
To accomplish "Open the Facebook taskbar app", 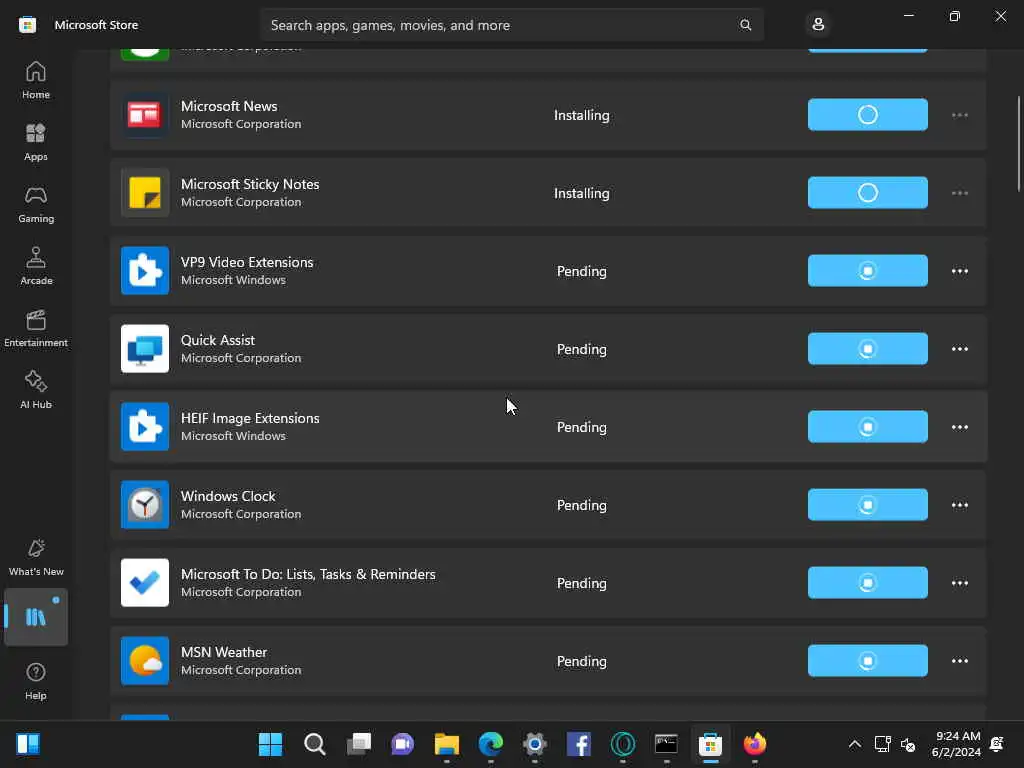I will tap(579, 744).
